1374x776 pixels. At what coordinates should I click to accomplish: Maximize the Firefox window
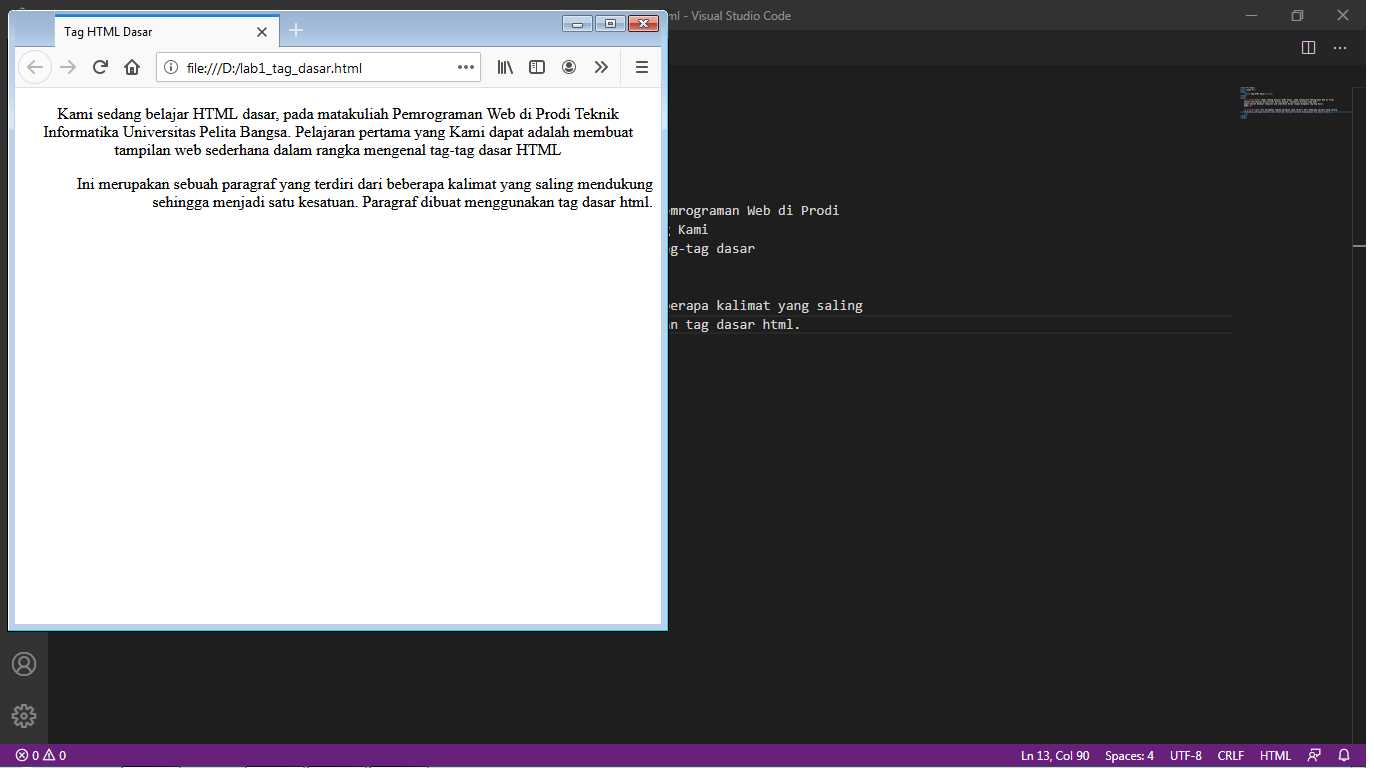point(610,24)
